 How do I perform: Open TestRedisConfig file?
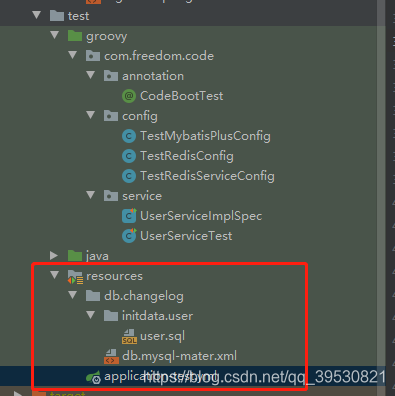tap(187, 156)
